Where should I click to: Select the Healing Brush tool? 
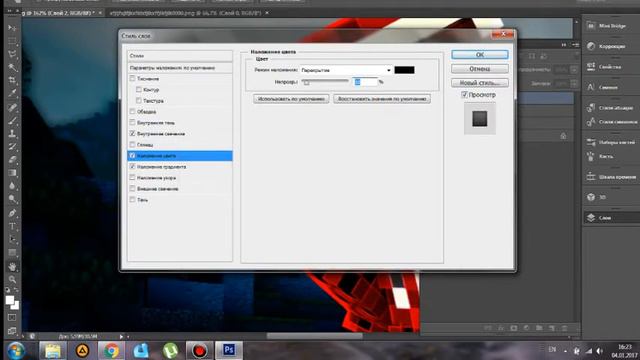point(12,107)
